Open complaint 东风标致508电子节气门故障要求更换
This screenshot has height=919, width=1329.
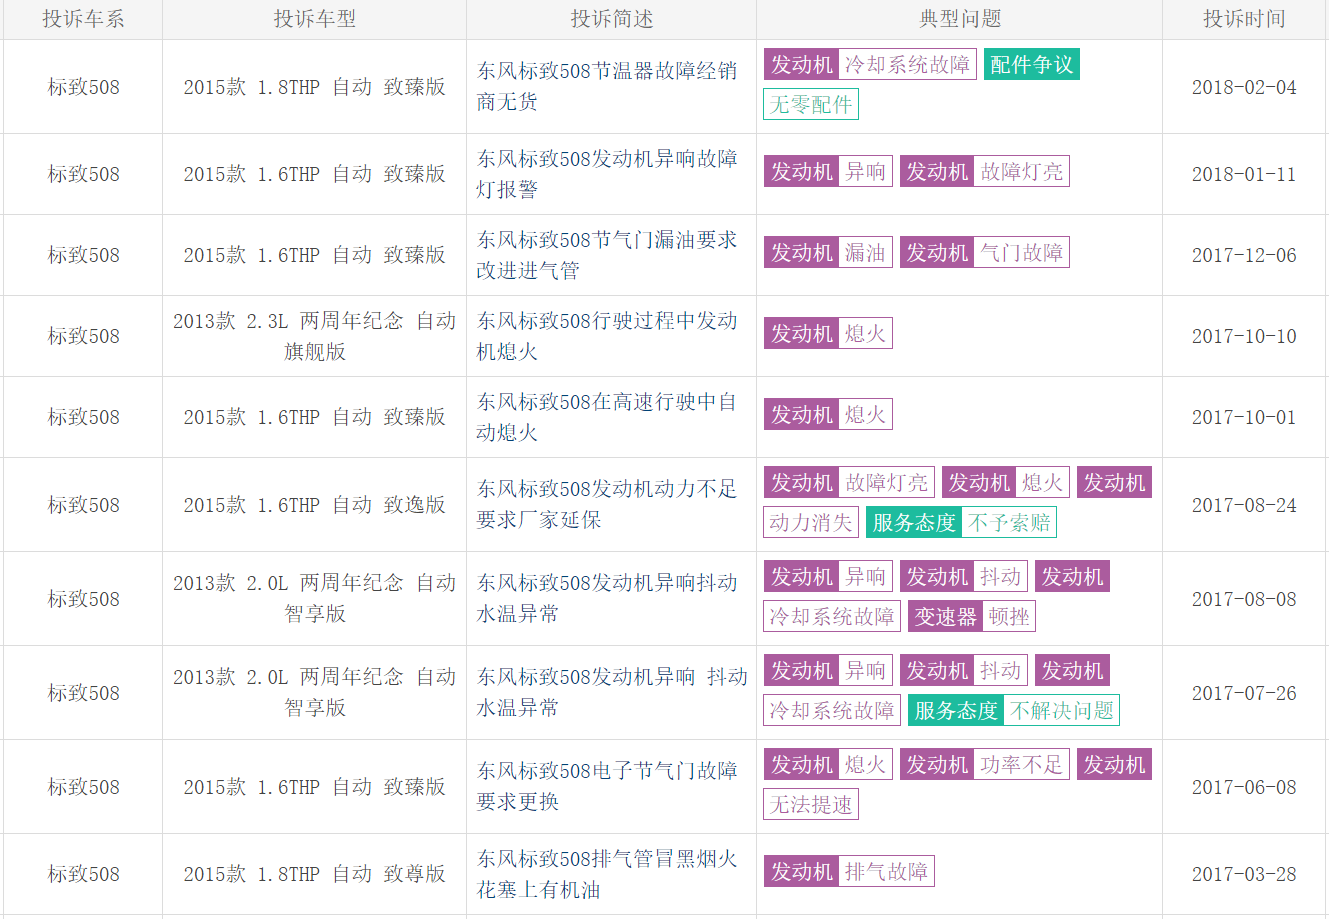pos(607,786)
